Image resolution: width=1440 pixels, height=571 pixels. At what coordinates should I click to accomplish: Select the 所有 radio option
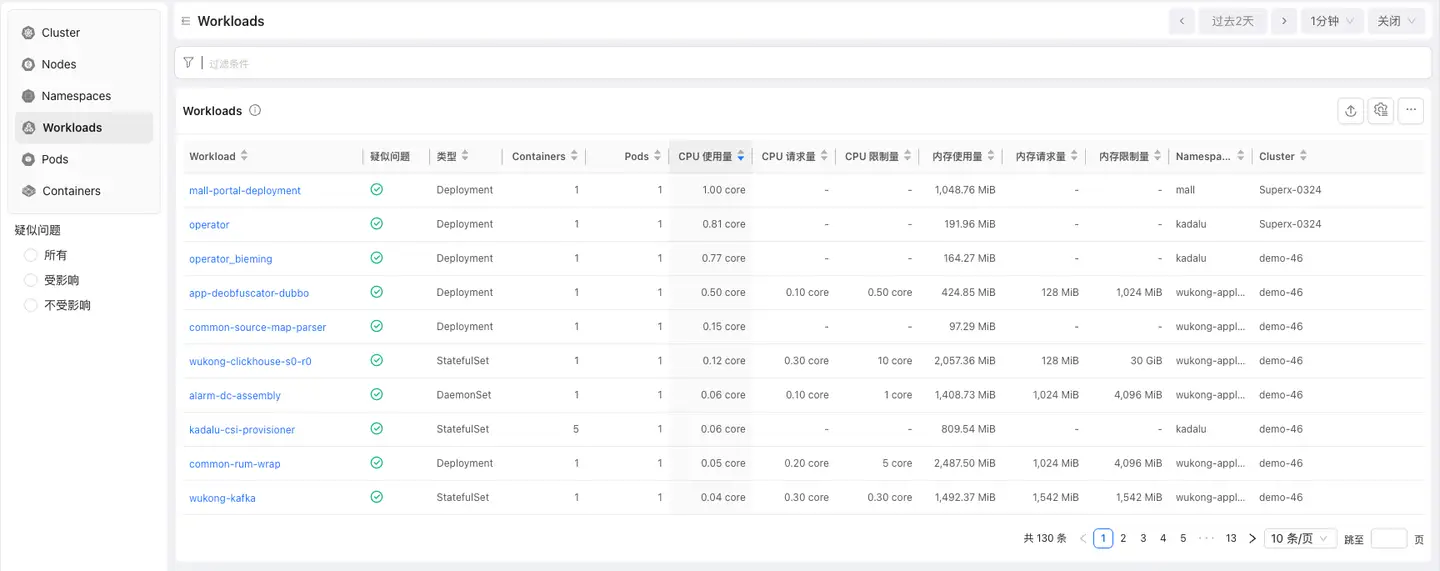pyautogui.click(x=31, y=256)
